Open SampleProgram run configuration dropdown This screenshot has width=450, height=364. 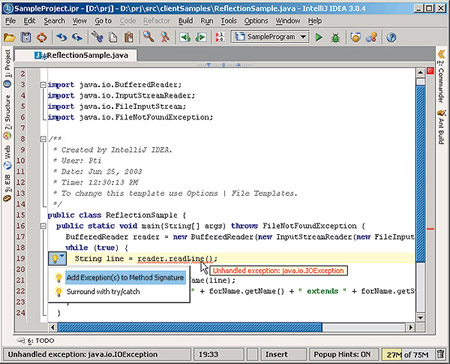coord(270,37)
